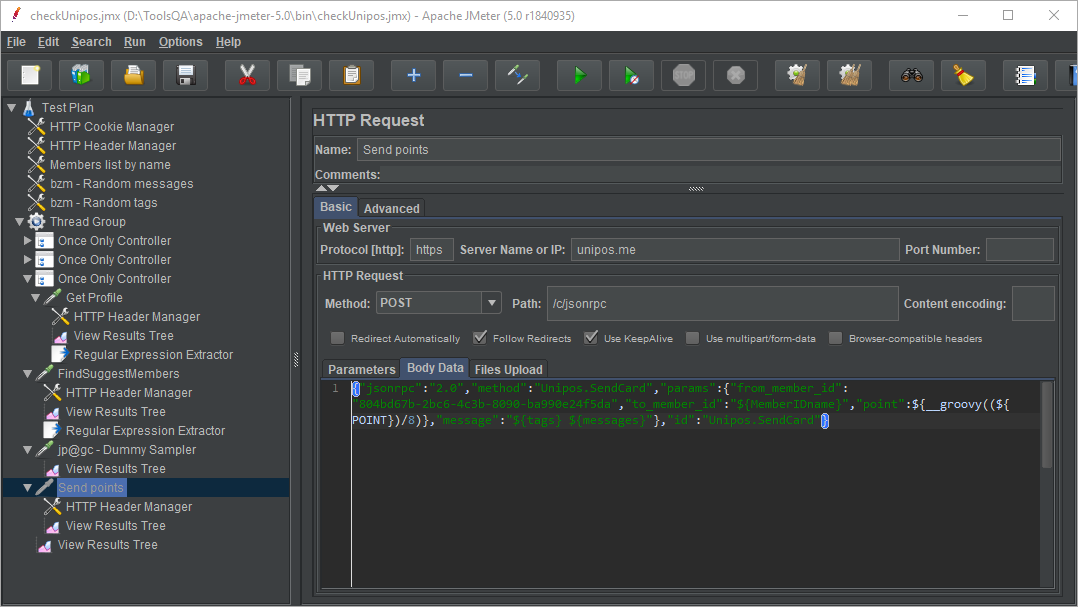Toggle the Use KeepAlive checkbox
Image resolution: width=1078 pixels, height=607 pixels.
591,338
